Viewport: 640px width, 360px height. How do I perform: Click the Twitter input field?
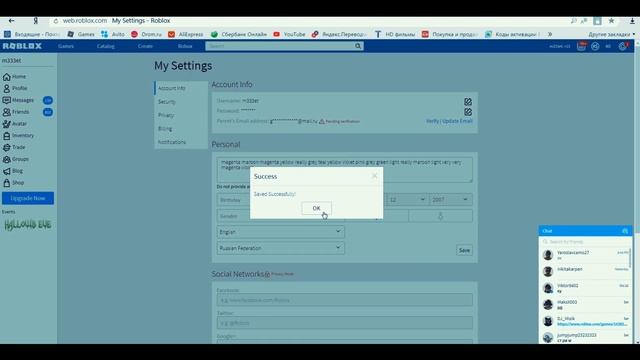point(344,323)
